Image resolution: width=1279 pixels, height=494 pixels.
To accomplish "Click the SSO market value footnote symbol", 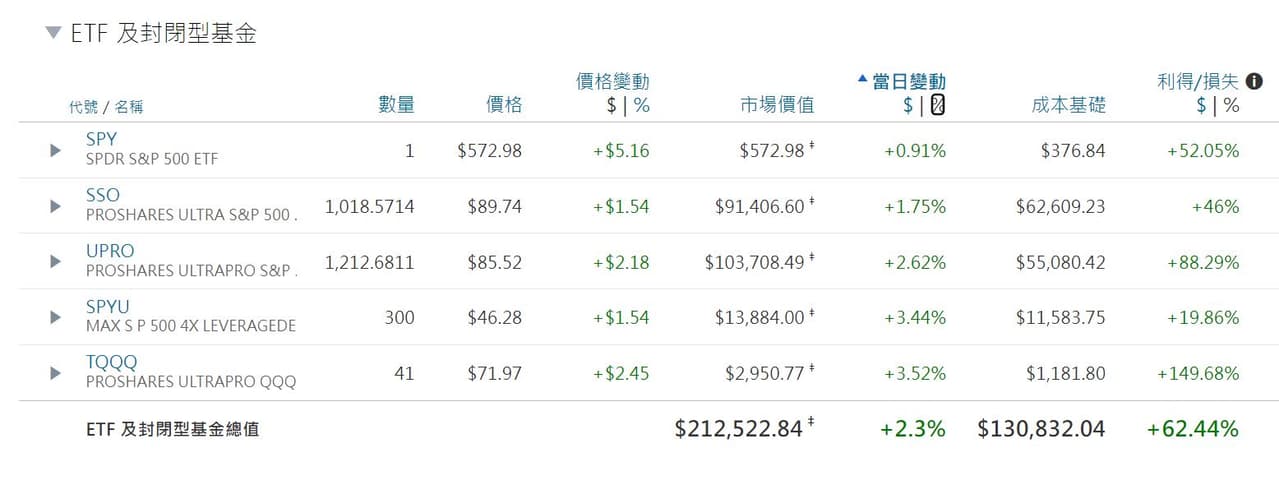I will coord(812,203).
